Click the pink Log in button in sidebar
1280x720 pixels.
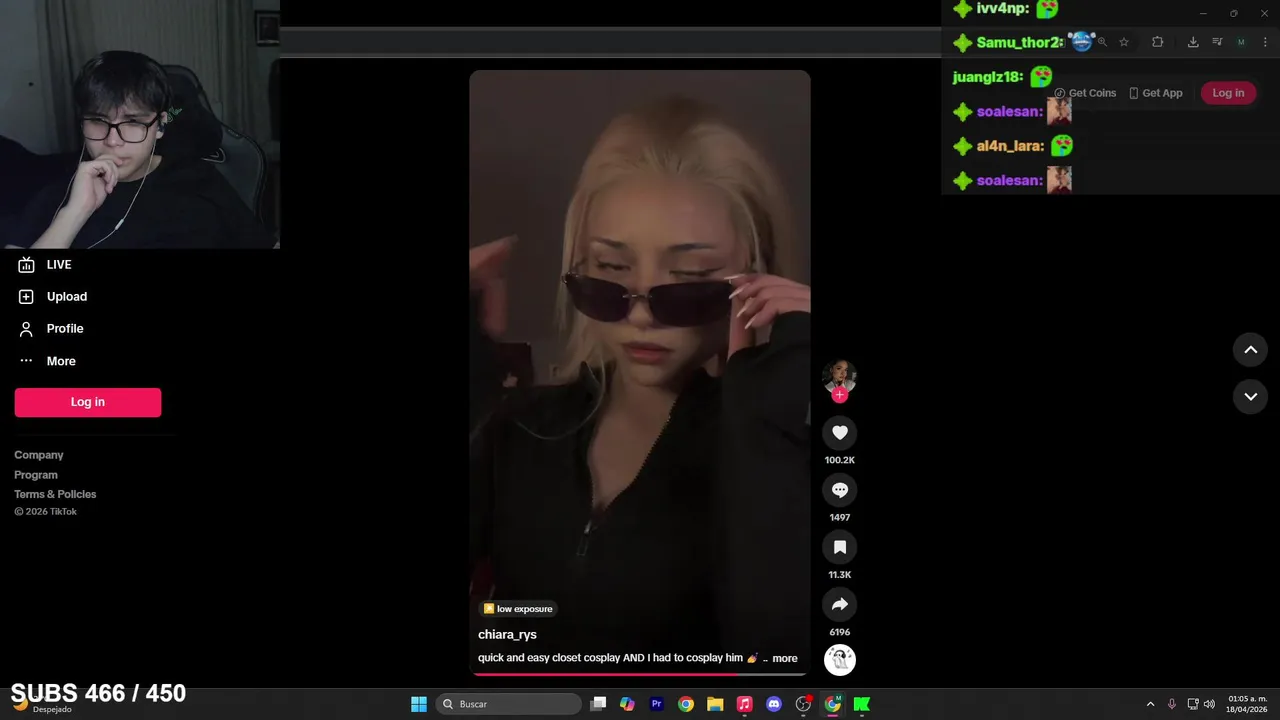coord(88,402)
